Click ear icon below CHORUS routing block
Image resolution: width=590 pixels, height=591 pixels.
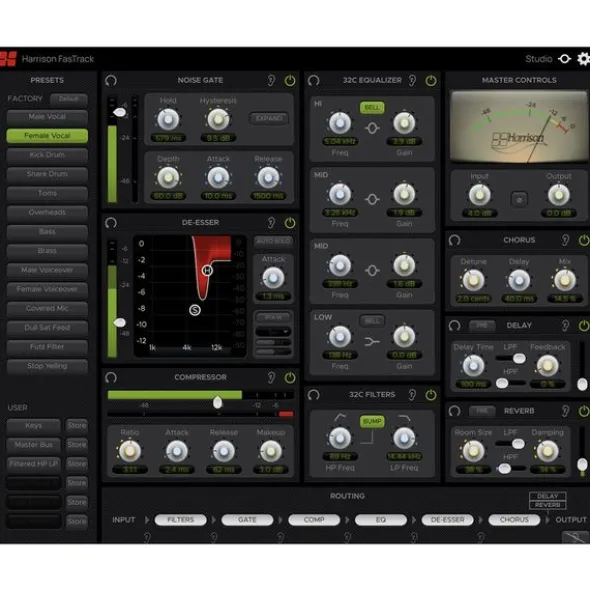pyautogui.click(x=481, y=537)
